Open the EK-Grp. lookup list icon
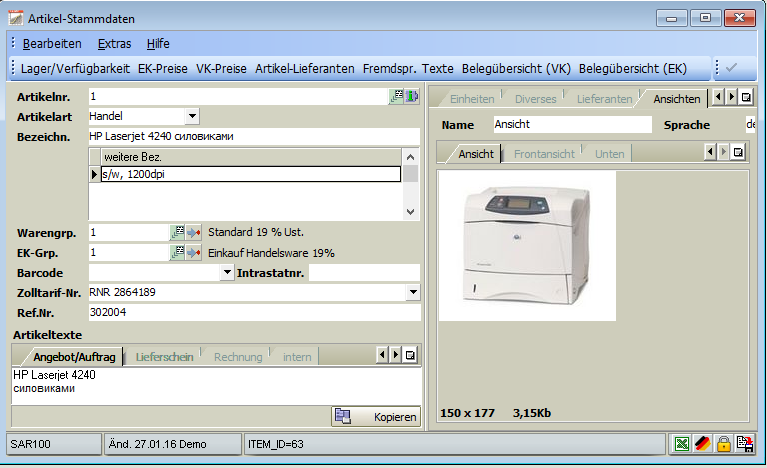Viewport: 767px width, 468px height. point(177,252)
